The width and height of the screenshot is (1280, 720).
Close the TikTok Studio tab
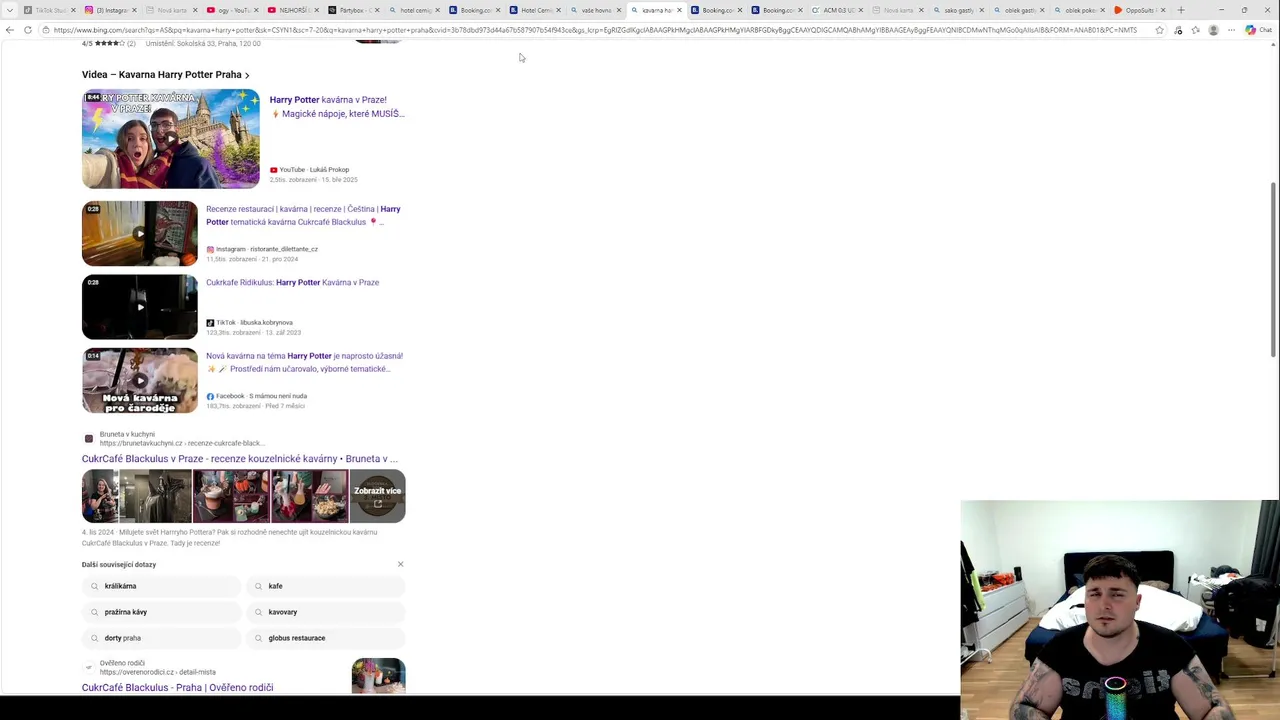tap(73, 10)
